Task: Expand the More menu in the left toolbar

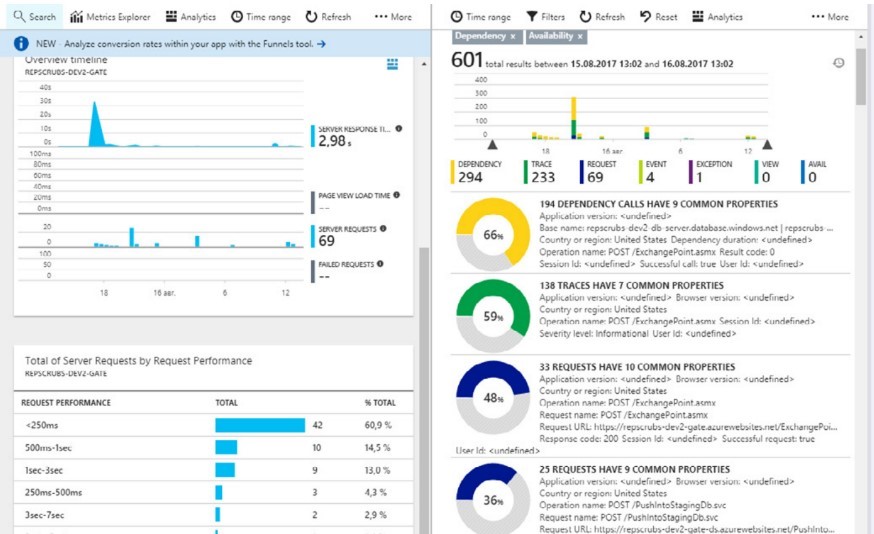Action: coord(393,17)
